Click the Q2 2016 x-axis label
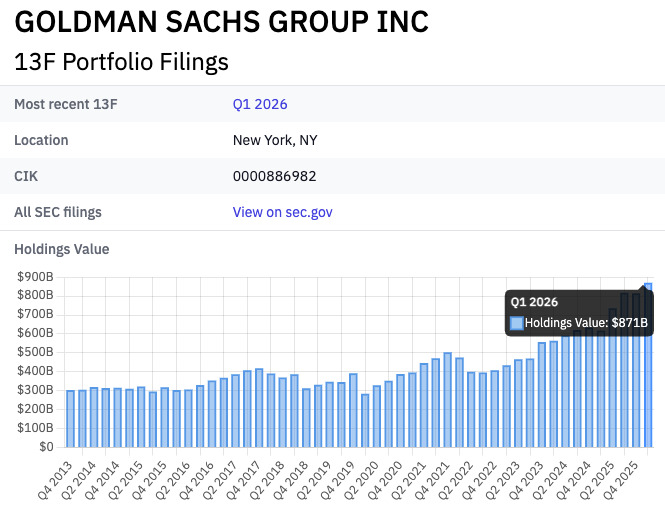The height and width of the screenshot is (515, 665). tap(173, 480)
